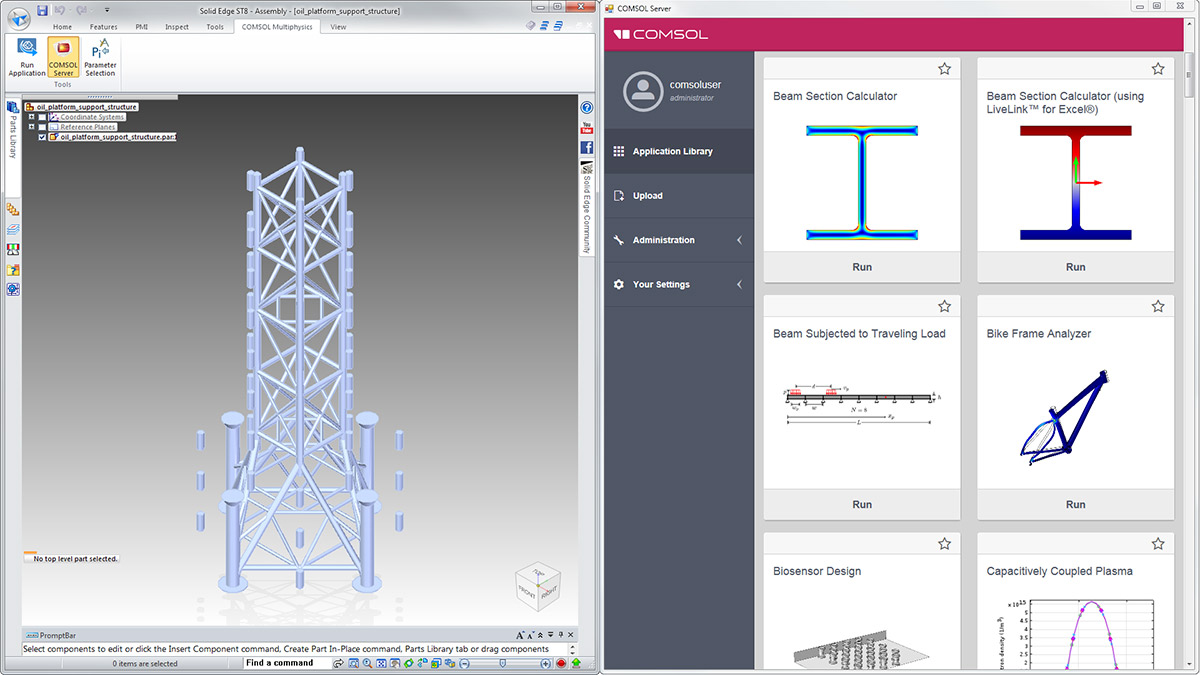The image size is (1200, 675).
Task: Favorite the Beam Section Calculator with star
Action: (944, 69)
